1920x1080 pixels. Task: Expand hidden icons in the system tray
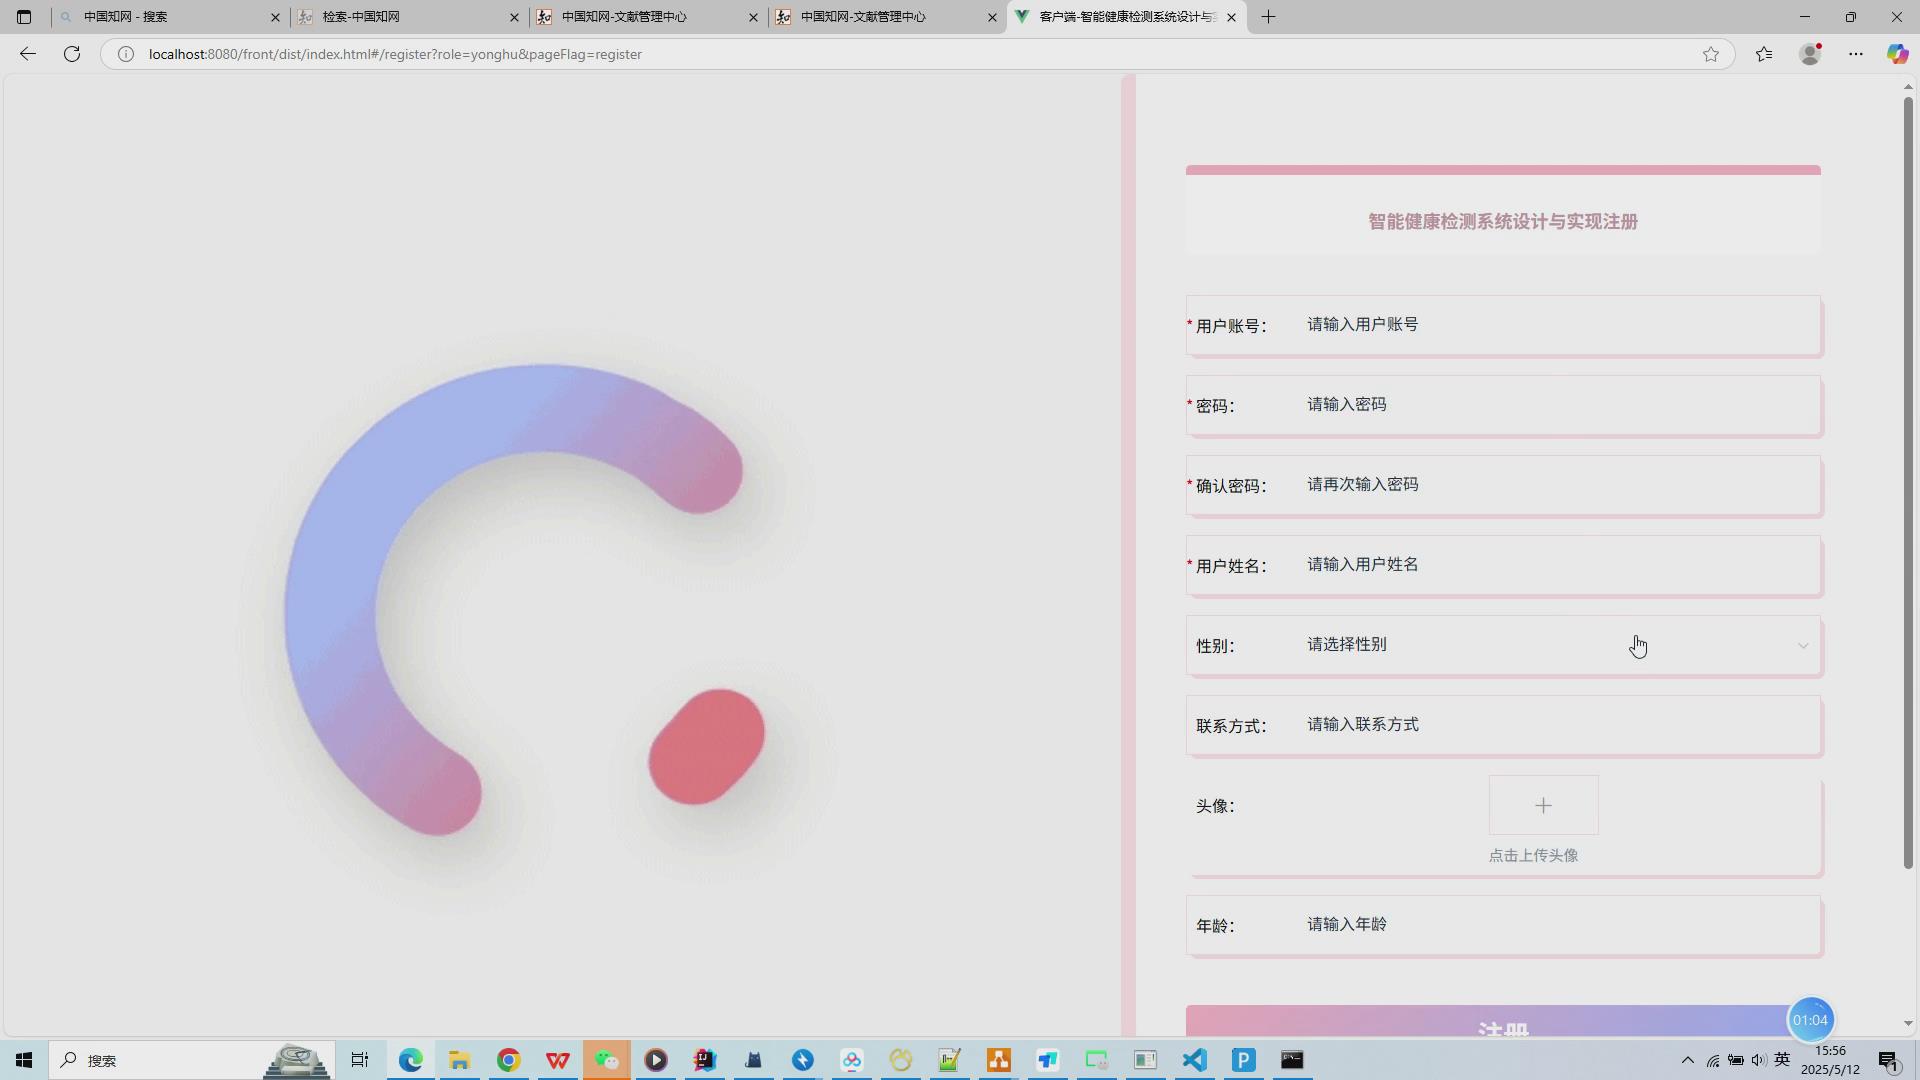(x=1686, y=1060)
